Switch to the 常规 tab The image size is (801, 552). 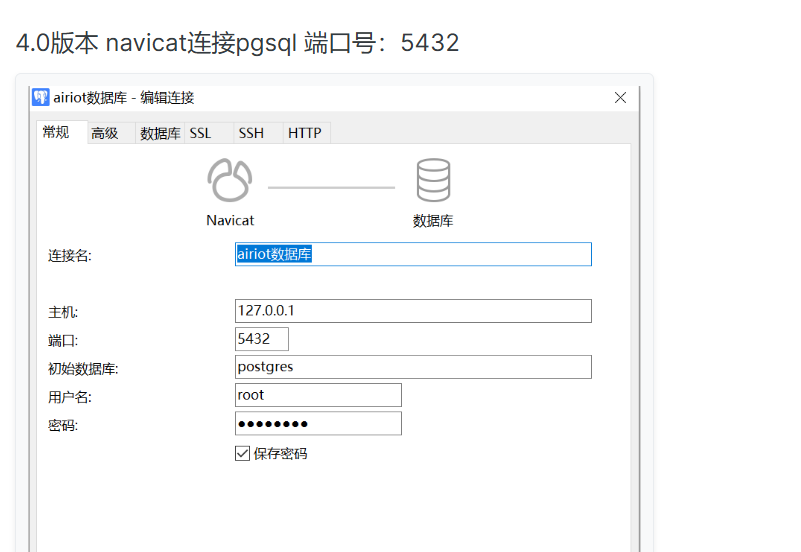(x=56, y=132)
